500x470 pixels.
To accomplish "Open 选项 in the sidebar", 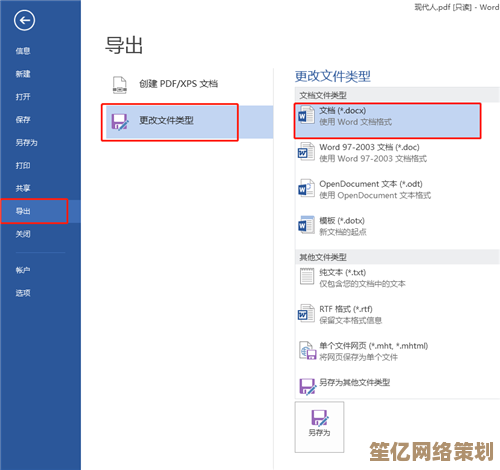I will (23, 293).
